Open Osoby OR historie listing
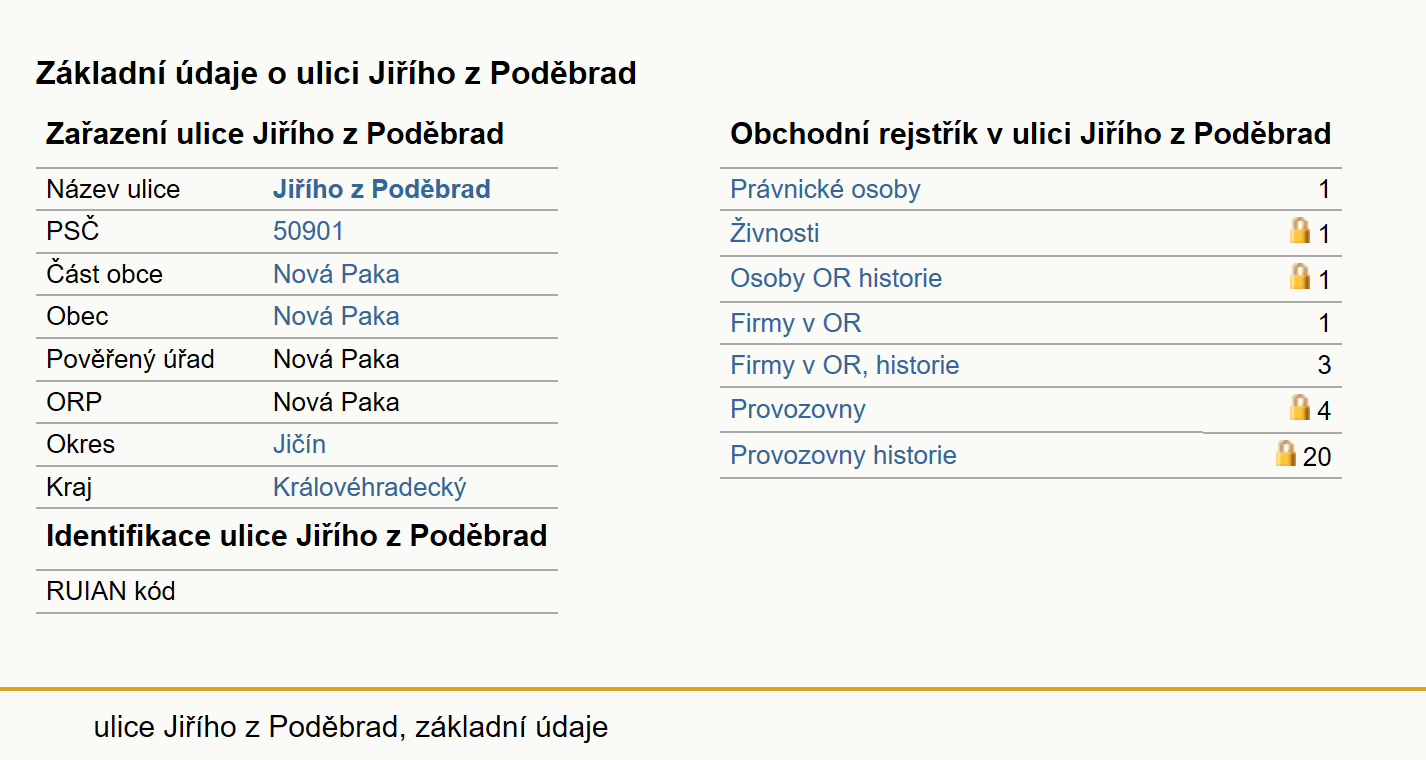Screen dimensions: 1426x760 (x=836, y=278)
